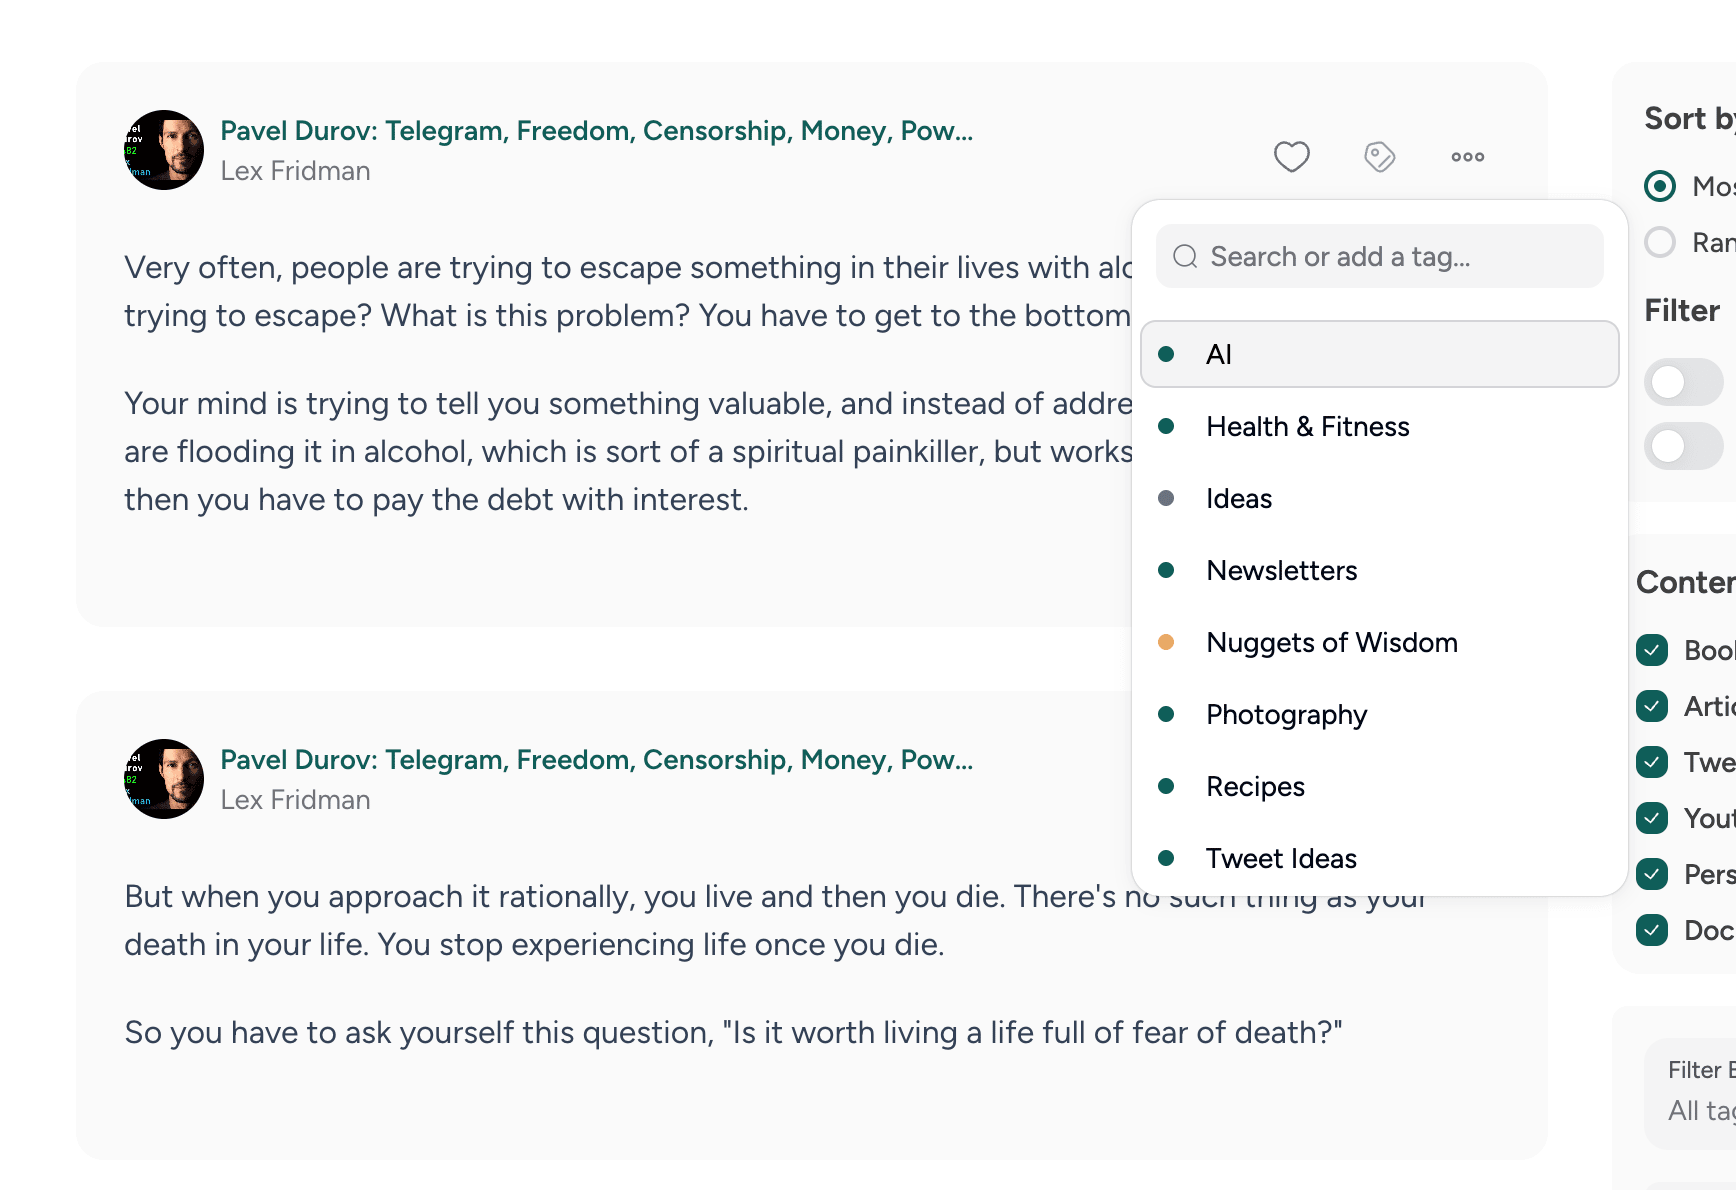Open the three-dot more options menu
Viewport: 1736px width, 1190px height.
1467,156
